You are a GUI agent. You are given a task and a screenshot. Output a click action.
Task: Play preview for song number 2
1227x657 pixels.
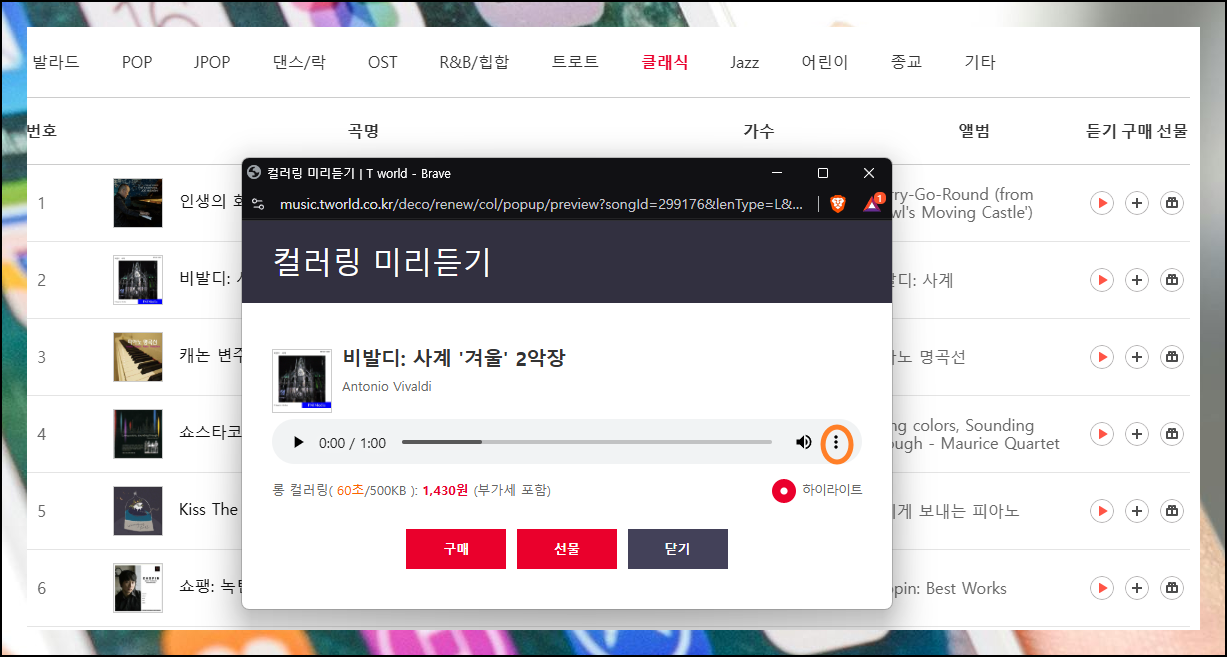click(x=1101, y=280)
